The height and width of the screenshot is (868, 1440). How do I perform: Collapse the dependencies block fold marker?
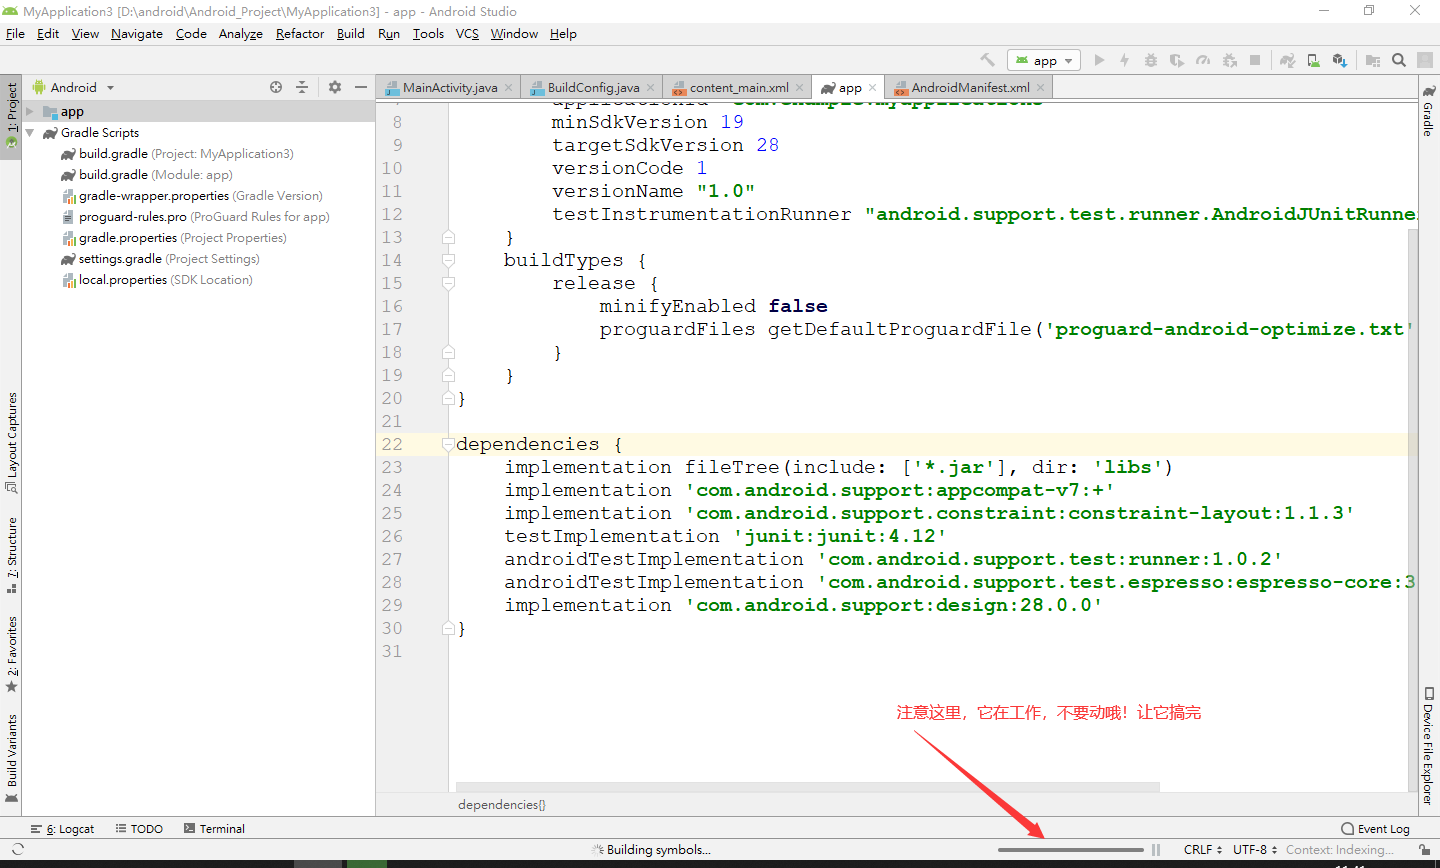[448, 445]
